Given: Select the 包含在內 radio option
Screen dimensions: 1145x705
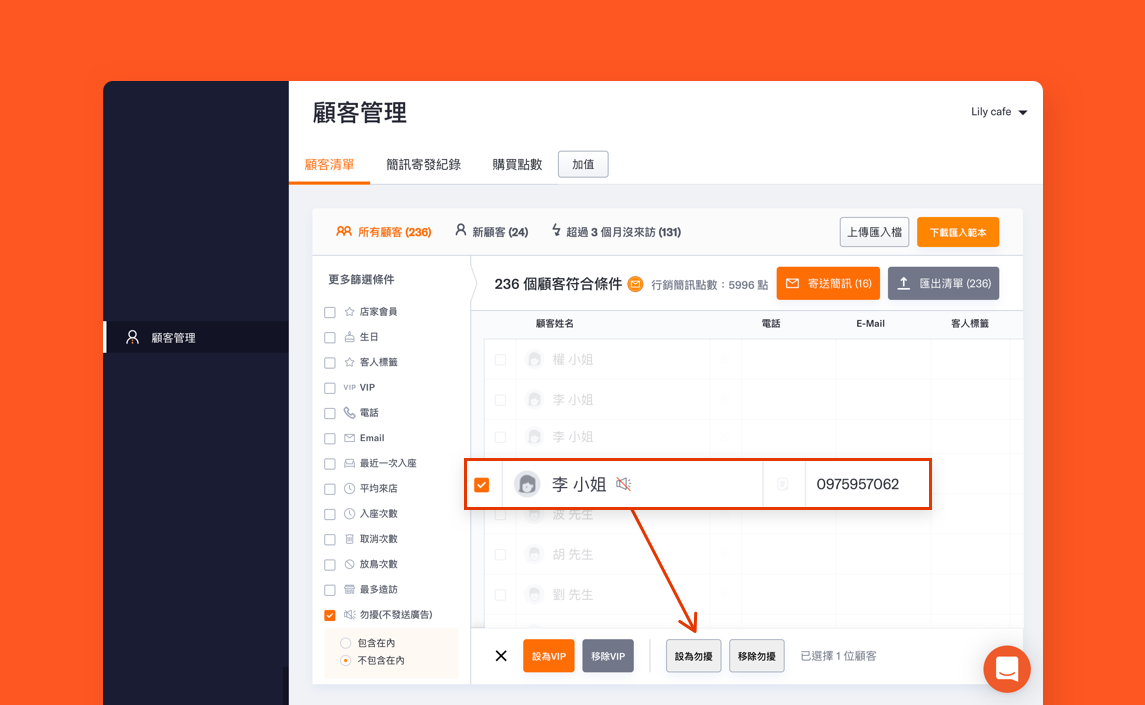Looking at the screenshot, I should coord(346,643).
